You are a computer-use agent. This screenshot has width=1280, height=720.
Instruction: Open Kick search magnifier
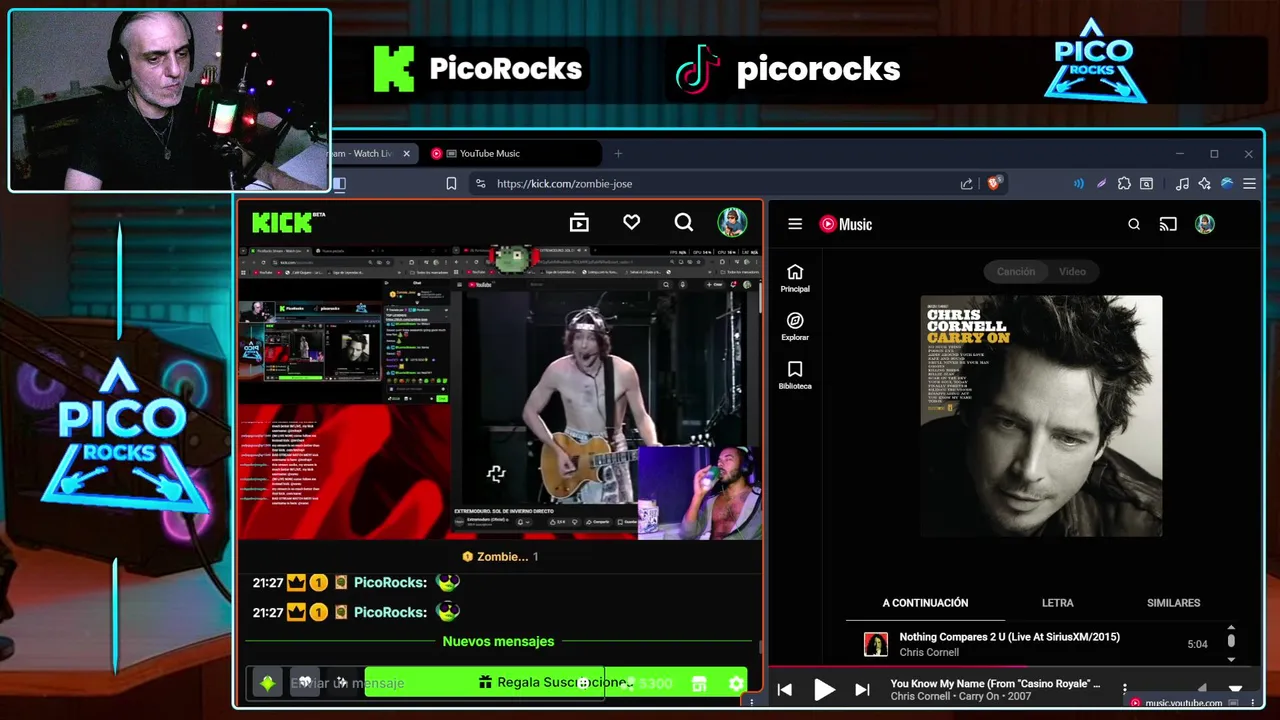[683, 222]
